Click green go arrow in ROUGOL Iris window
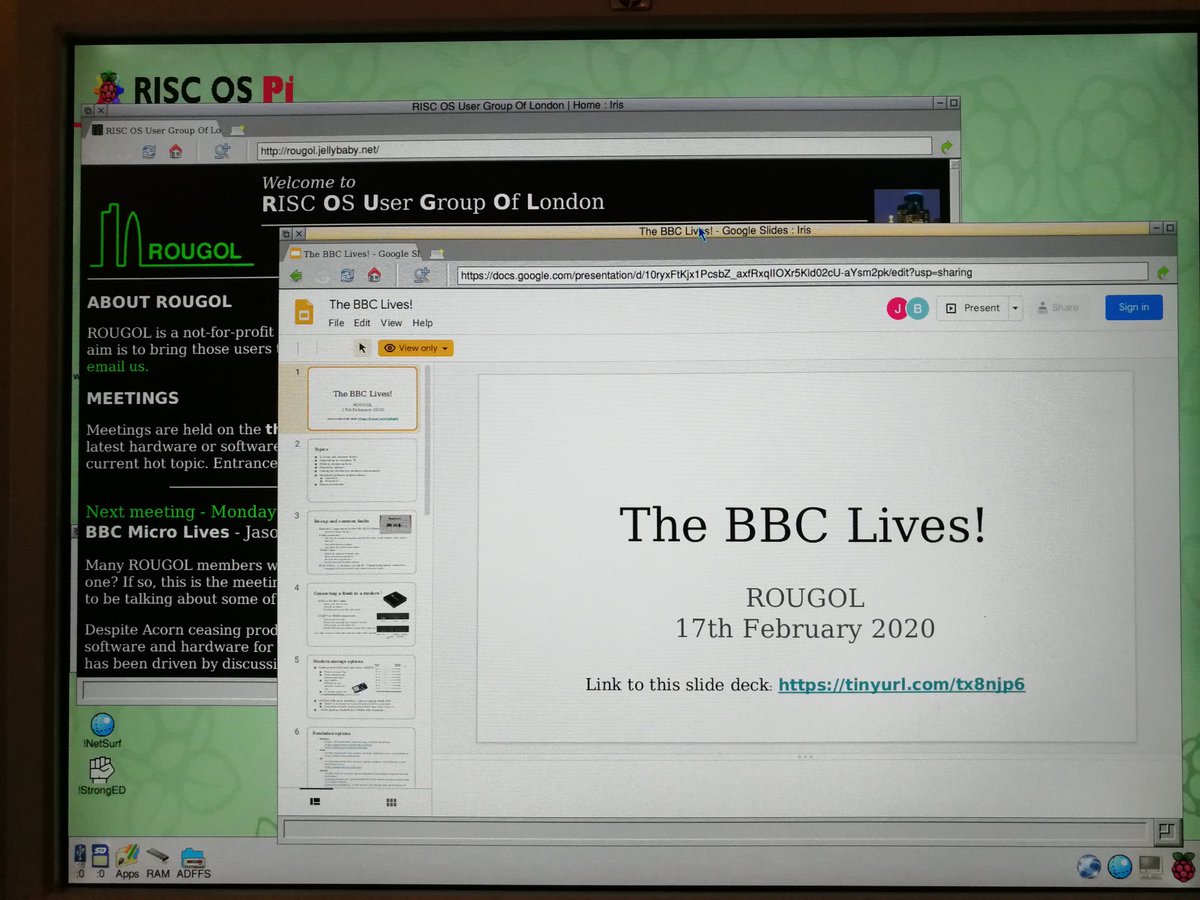The image size is (1200, 900). click(x=947, y=147)
